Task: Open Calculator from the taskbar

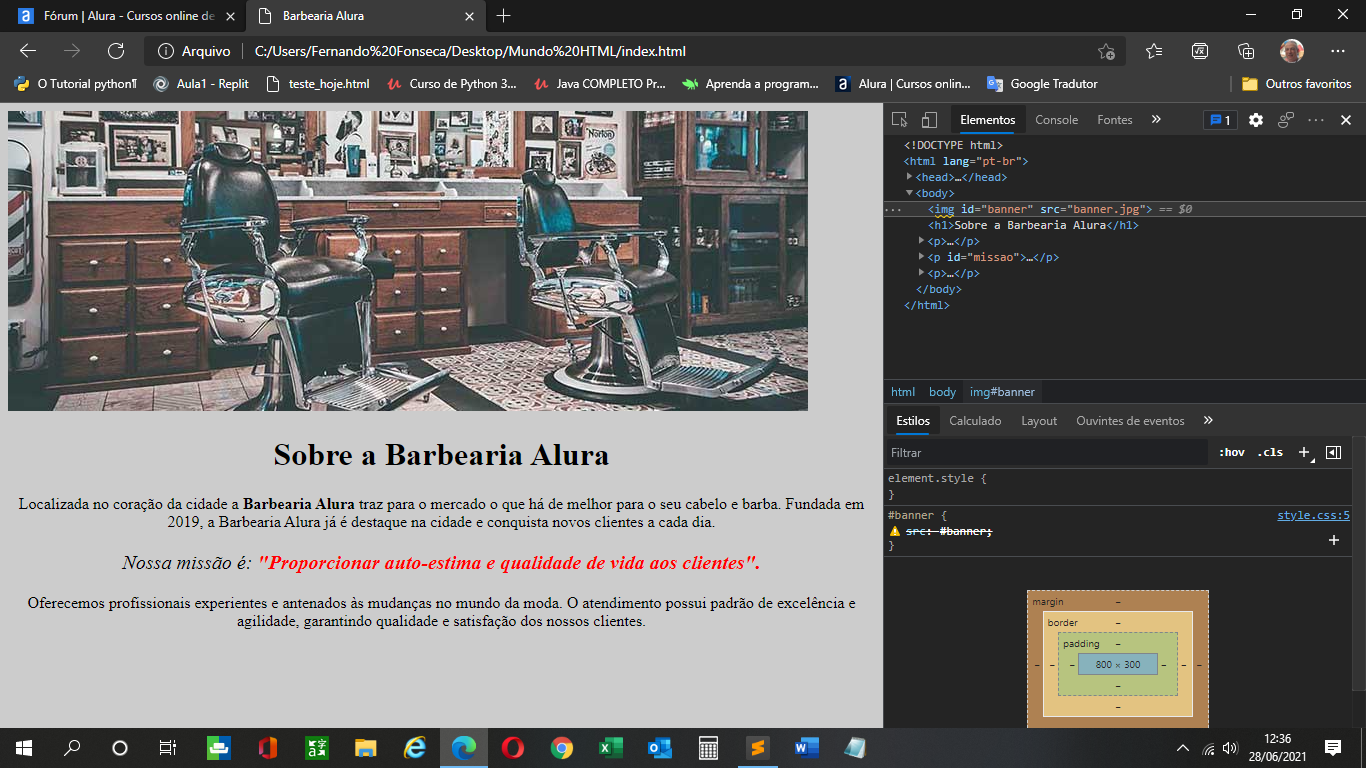Action: pyautogui.click(x=709, y=747)
